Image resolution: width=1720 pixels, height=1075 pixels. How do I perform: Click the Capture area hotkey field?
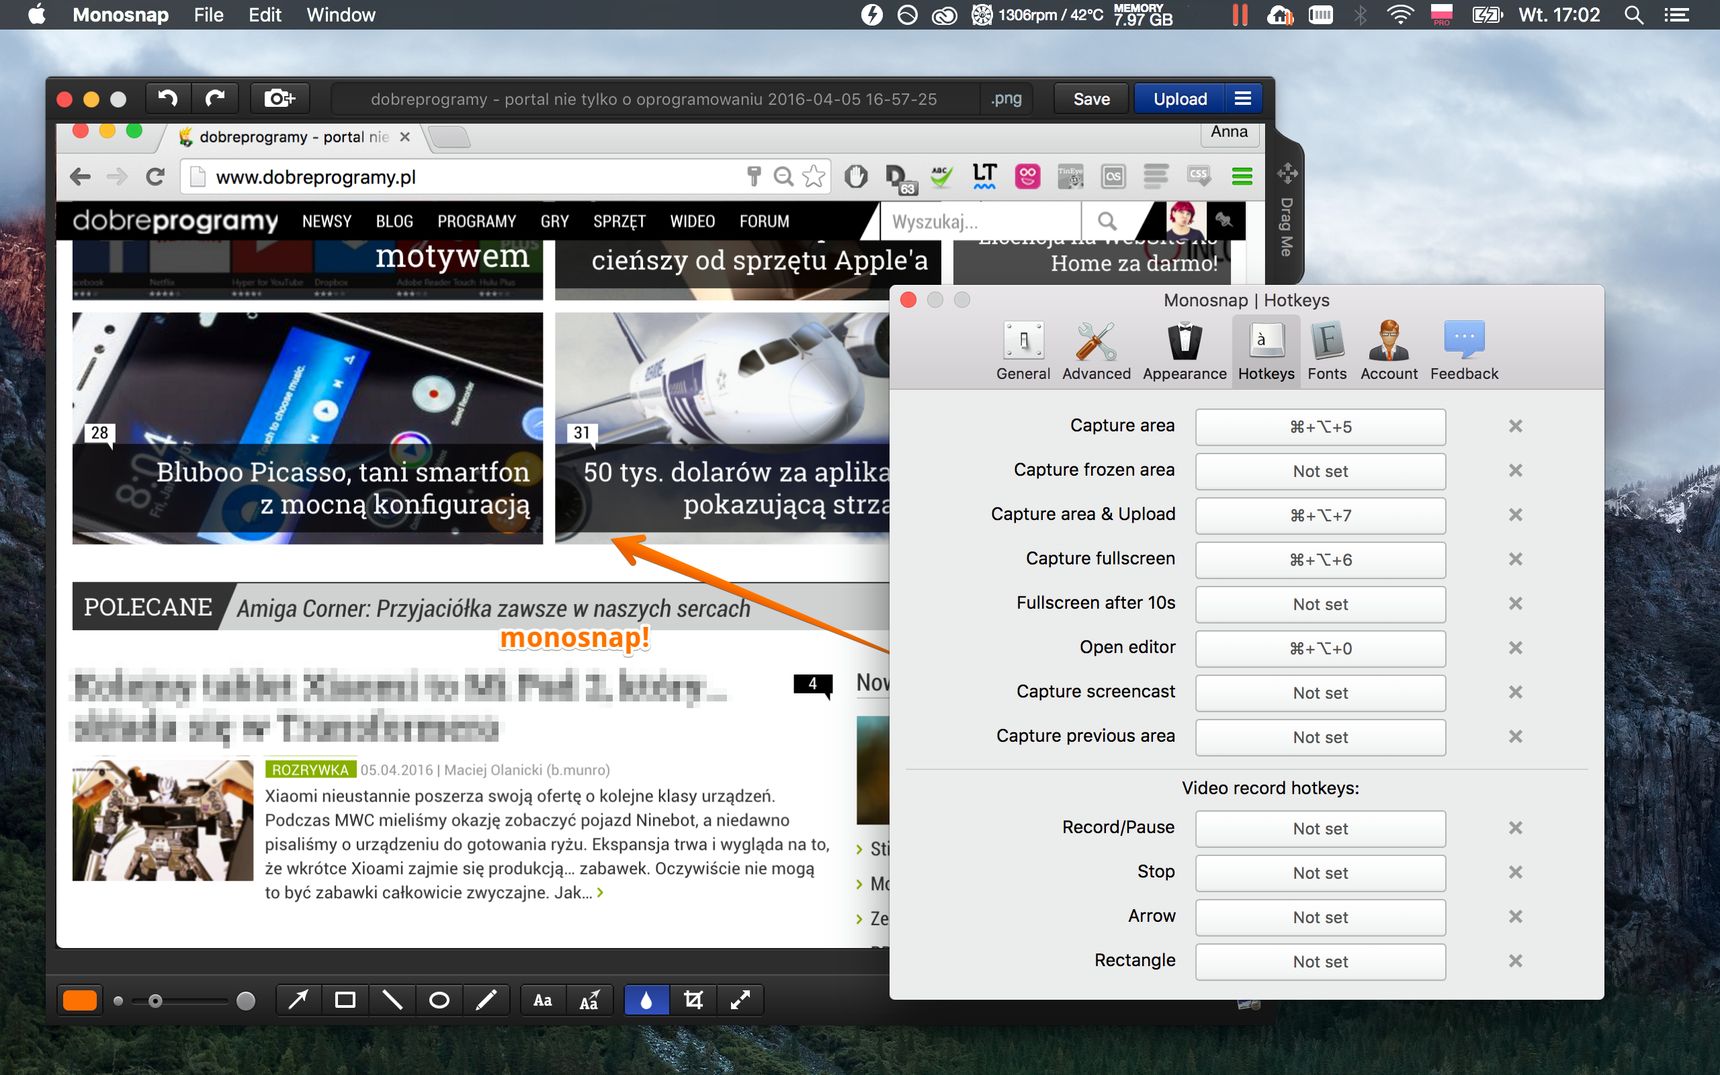click(1320, 427)
